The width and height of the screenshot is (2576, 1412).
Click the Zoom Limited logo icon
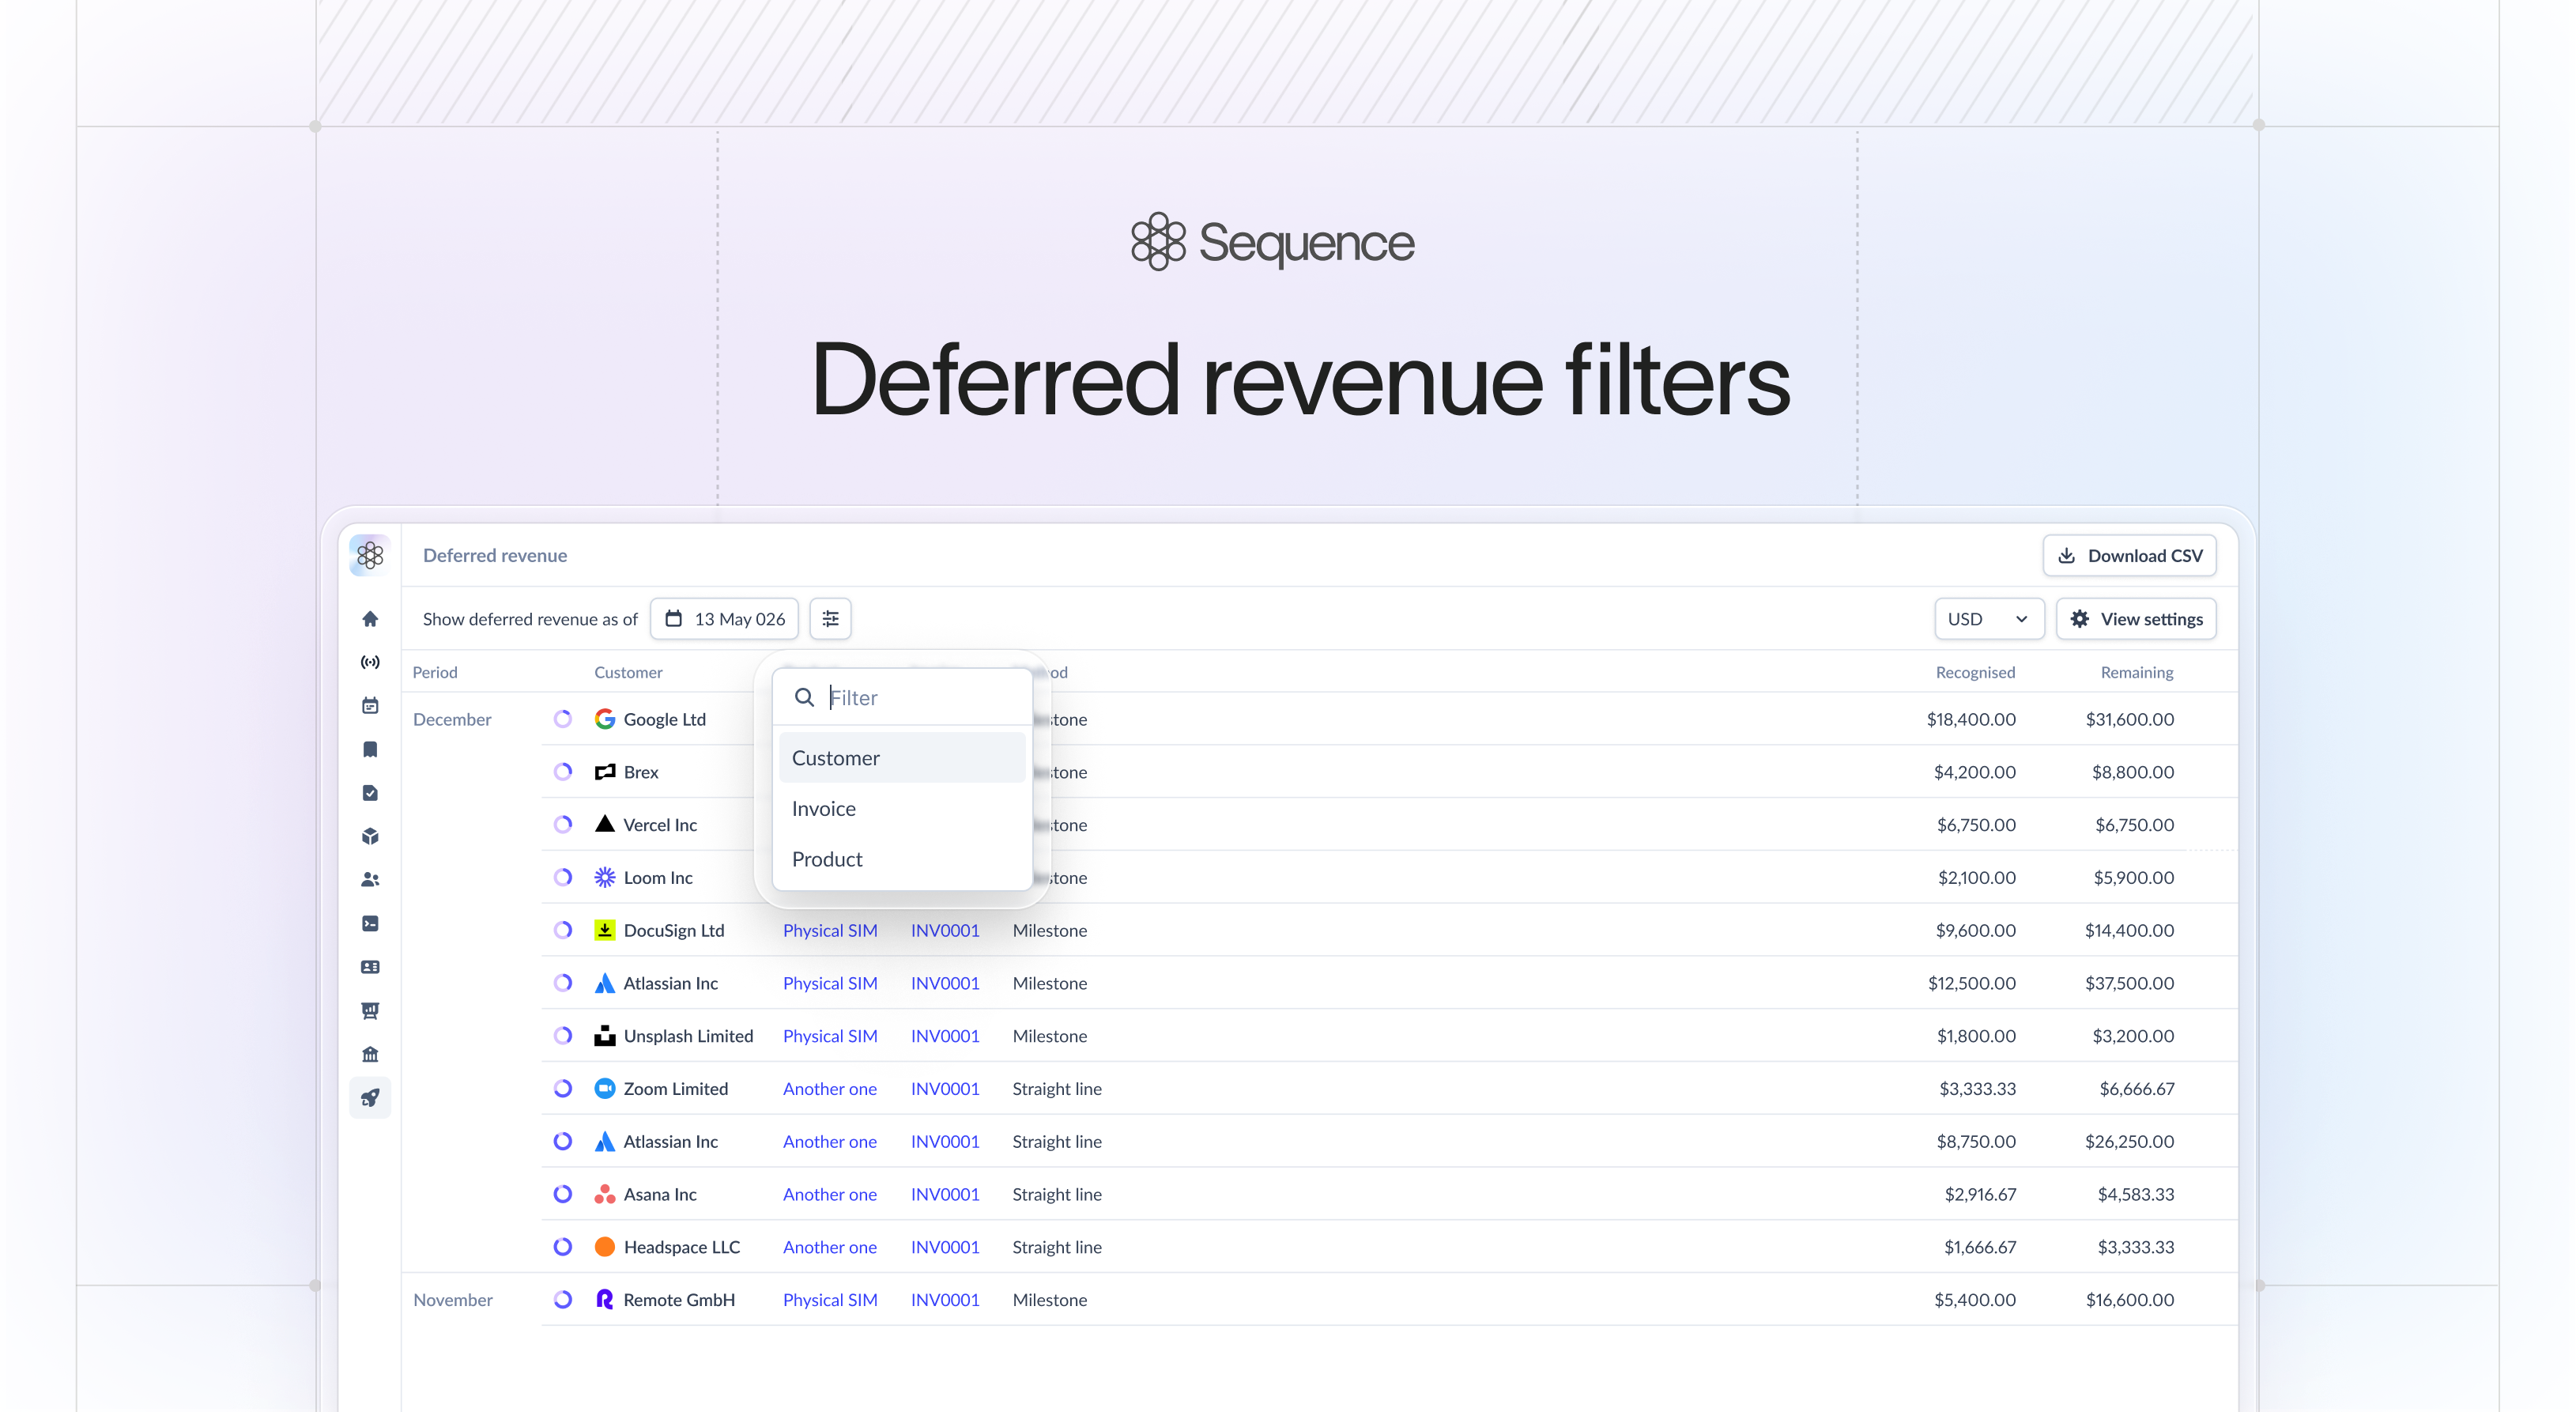click(605, 1088)
